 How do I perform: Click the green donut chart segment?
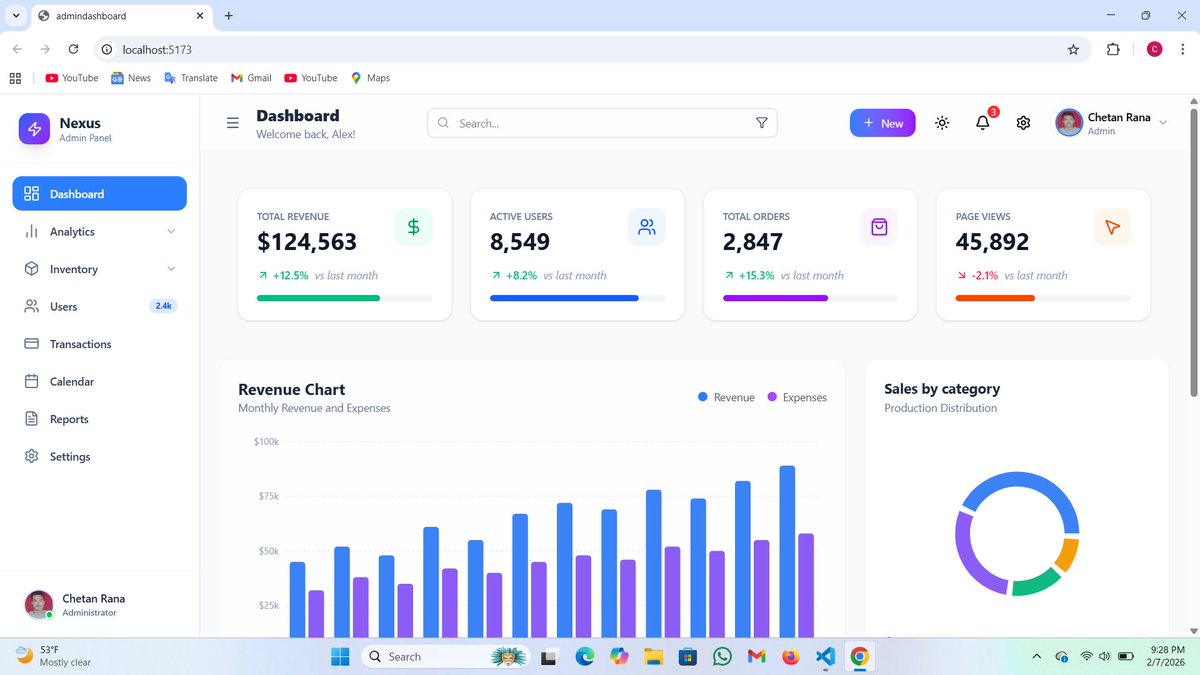pyautogui.click(x=1036, y=583)
